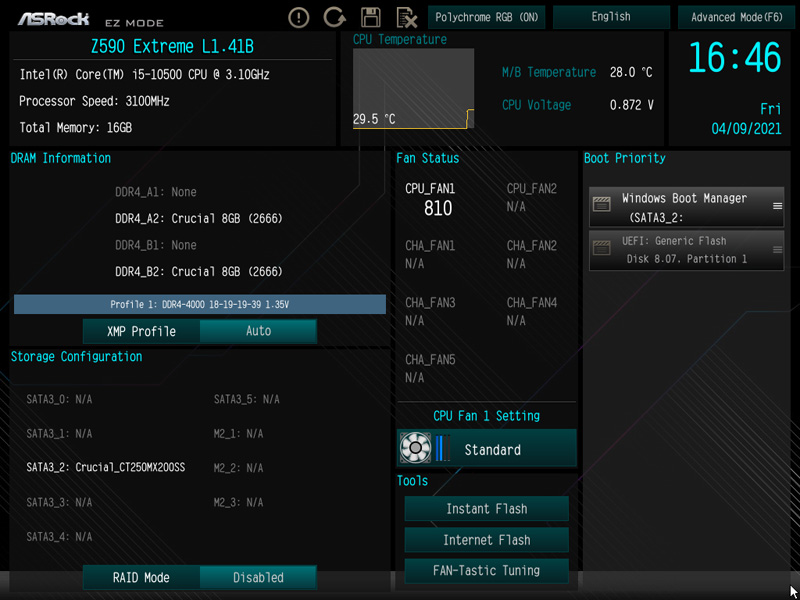This screenshot has width=800, height=600.
Task: Click the floppy disk save icon
Action: [371, 17]
